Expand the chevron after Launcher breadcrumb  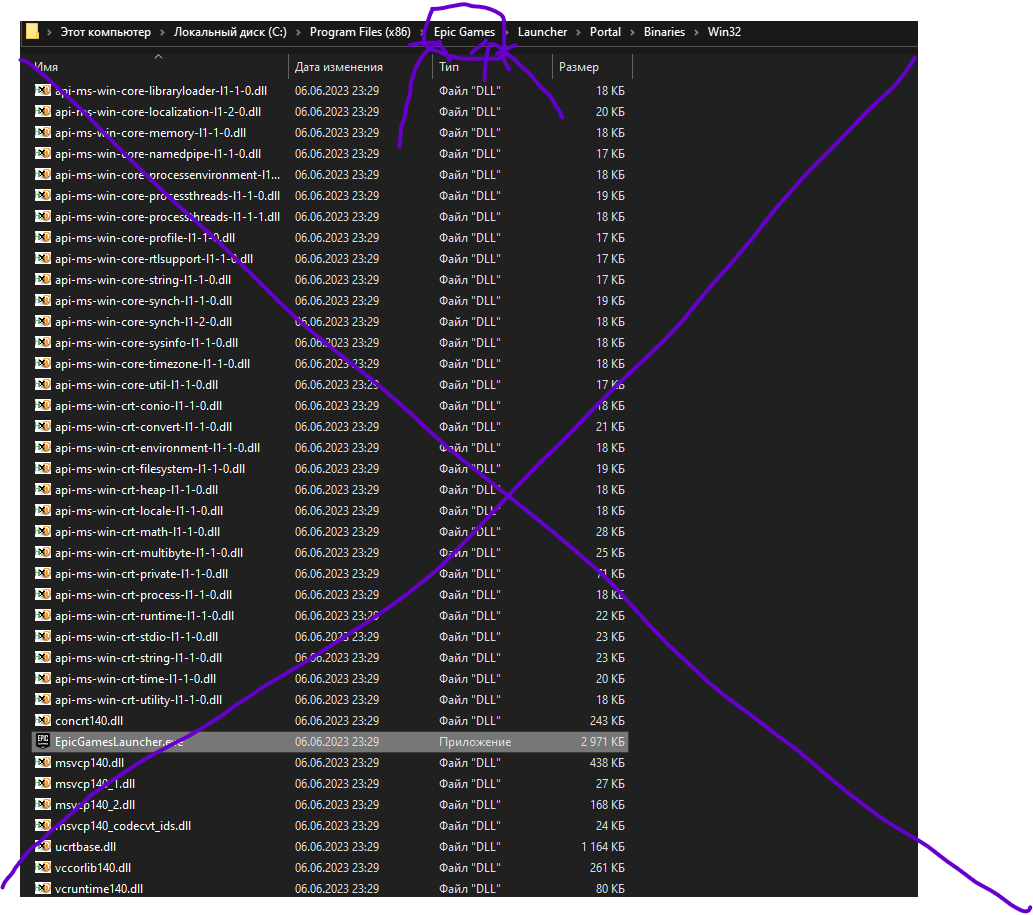pyautogui.click(x=578, y=32)
